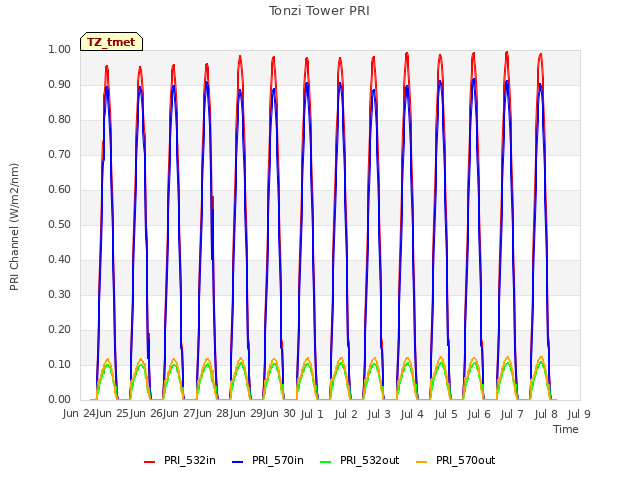Click the Jul 2 x-axis date label
Screen dimensions: 640x480
346,414
